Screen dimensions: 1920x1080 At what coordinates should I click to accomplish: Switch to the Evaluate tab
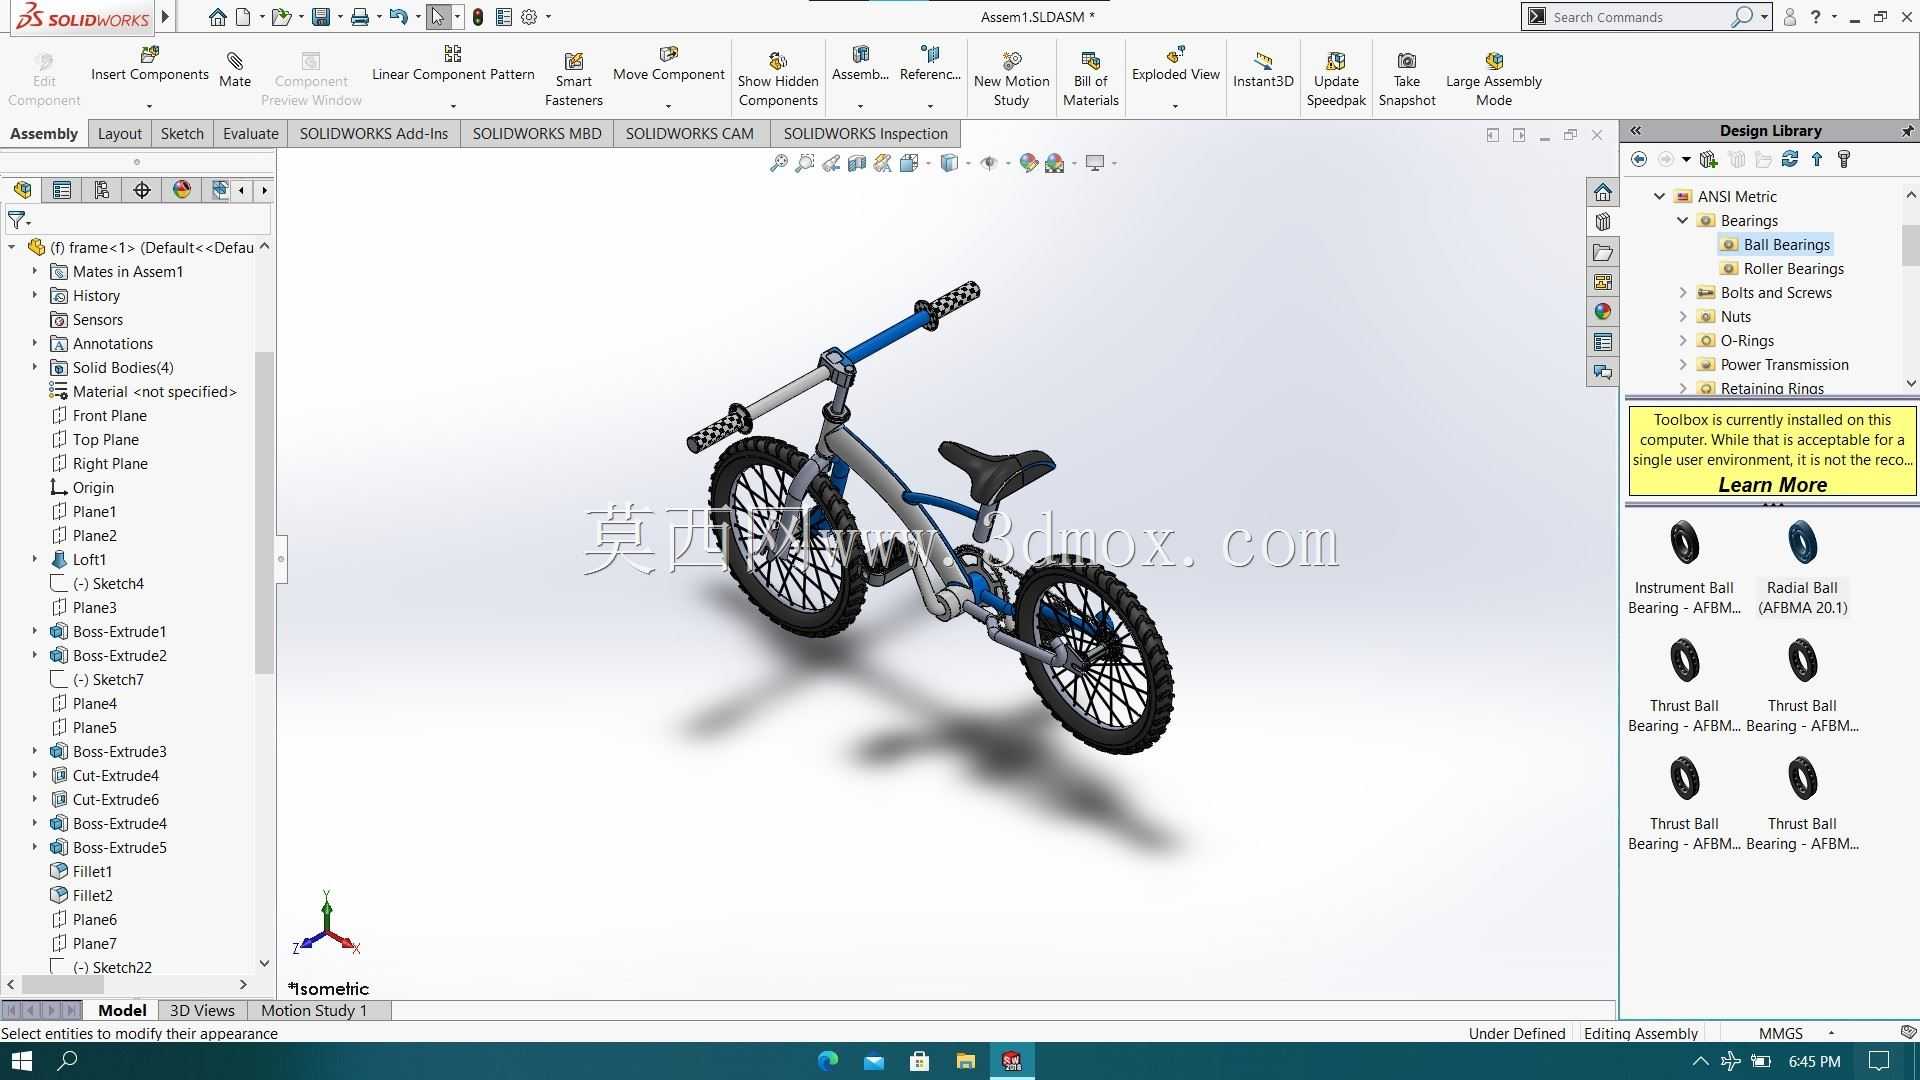click(x=251, y=134)
